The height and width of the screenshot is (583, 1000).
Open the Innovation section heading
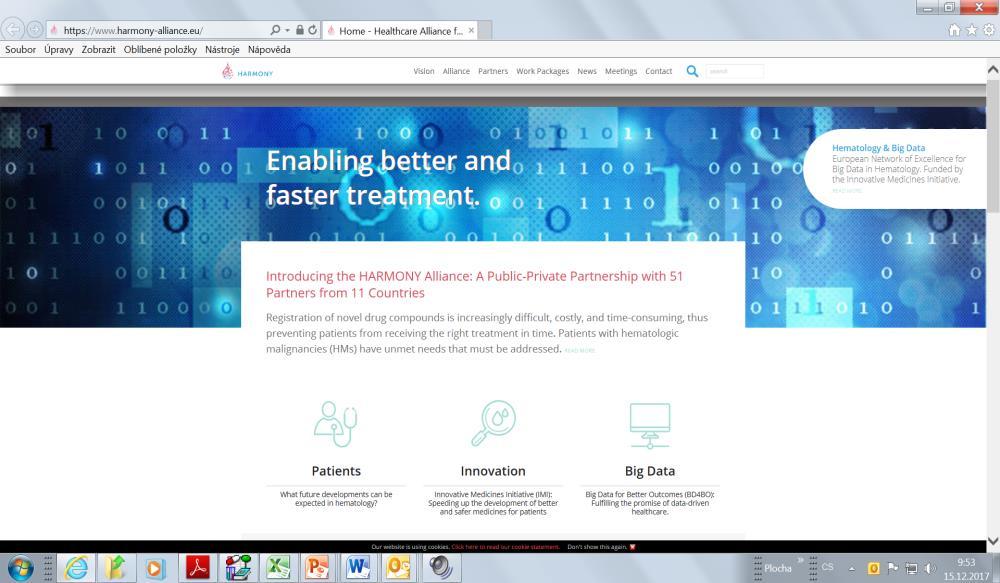pos(493,471)
